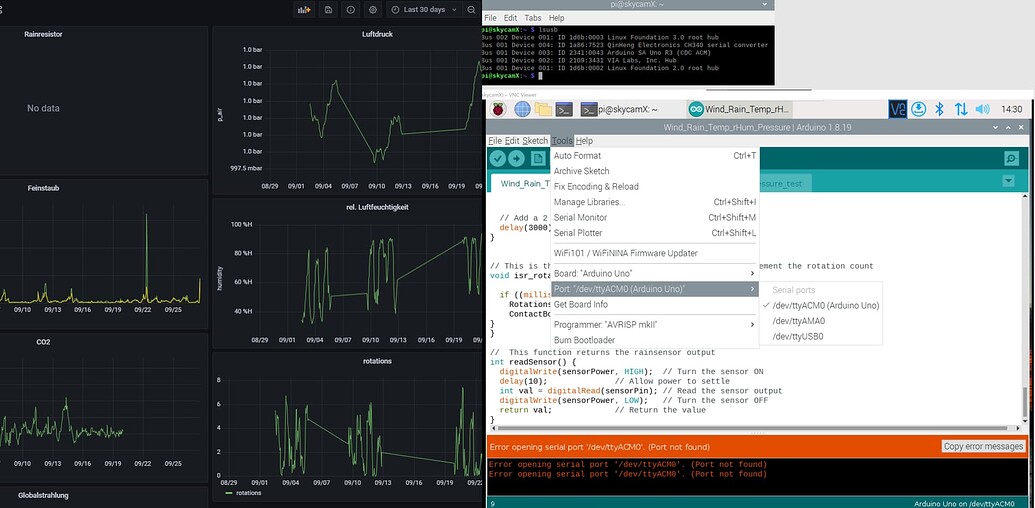Image resolution: width=1035 pixels, height=508 pixels.
Task: Open the Grafana dashboard info icon
Action: [x=351, y=10]
